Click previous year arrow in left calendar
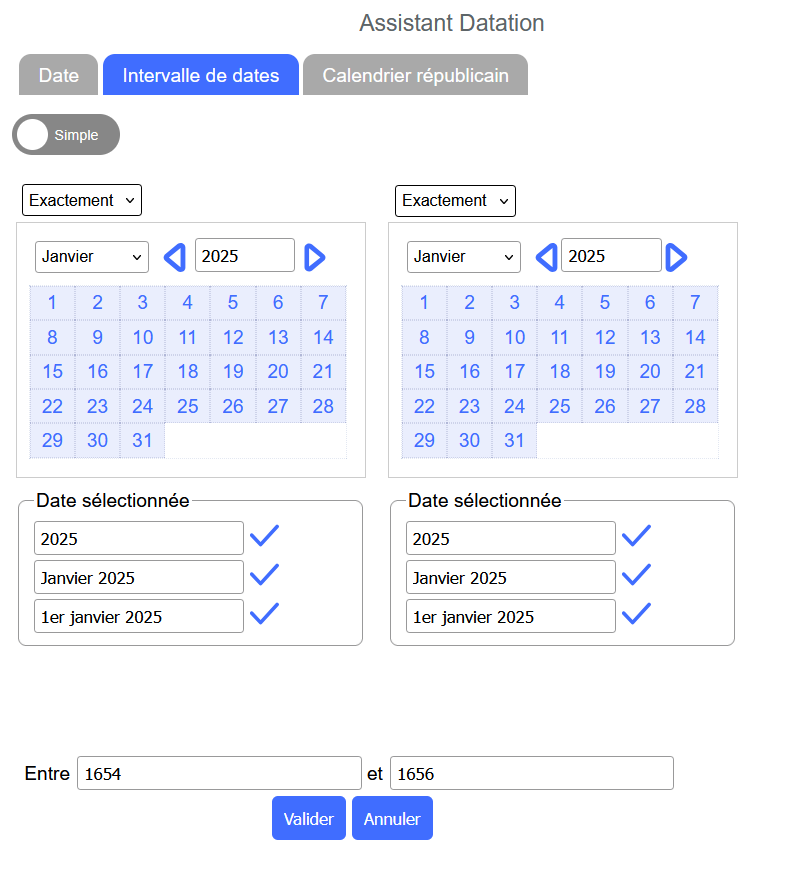Screen dimensions: 807x877 (174, 257)
